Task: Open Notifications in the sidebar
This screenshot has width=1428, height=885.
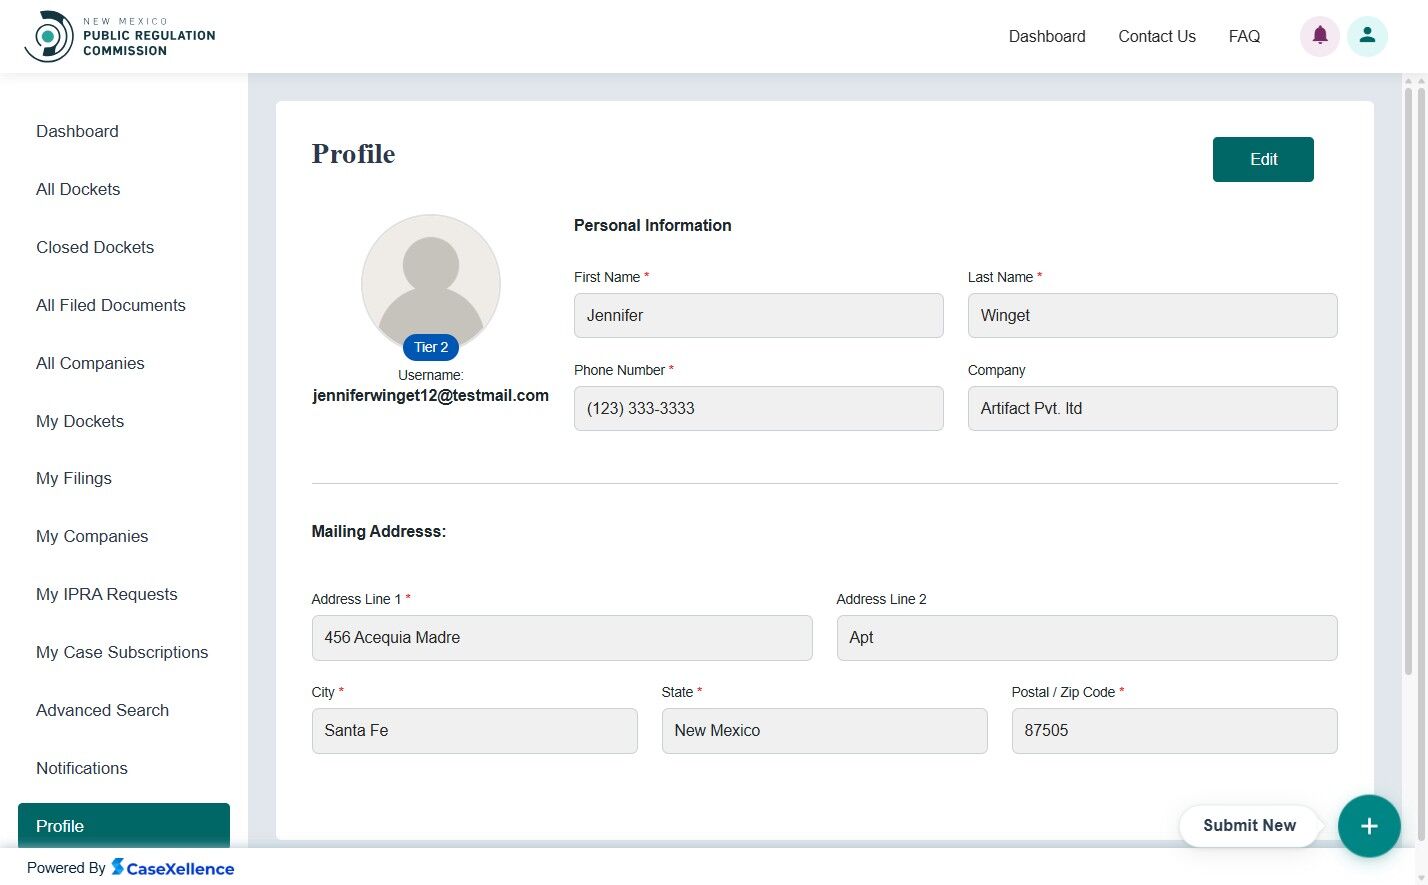Action: (82, 768)
